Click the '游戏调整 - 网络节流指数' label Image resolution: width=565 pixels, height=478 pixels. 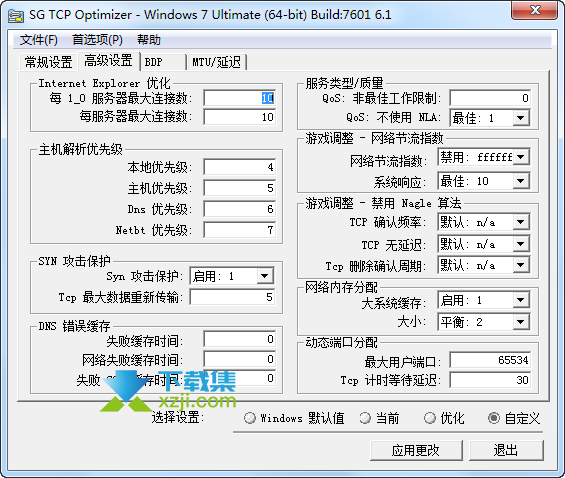click(x=374, y=138)
